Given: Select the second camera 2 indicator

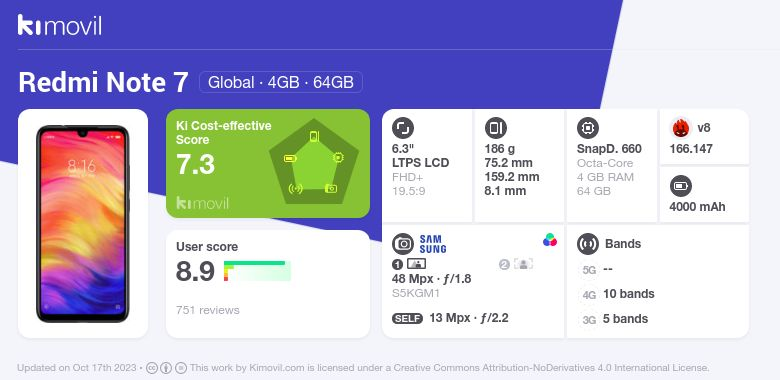Looking at the screenshot, I should pyautogui.click(x=516, y=264).
